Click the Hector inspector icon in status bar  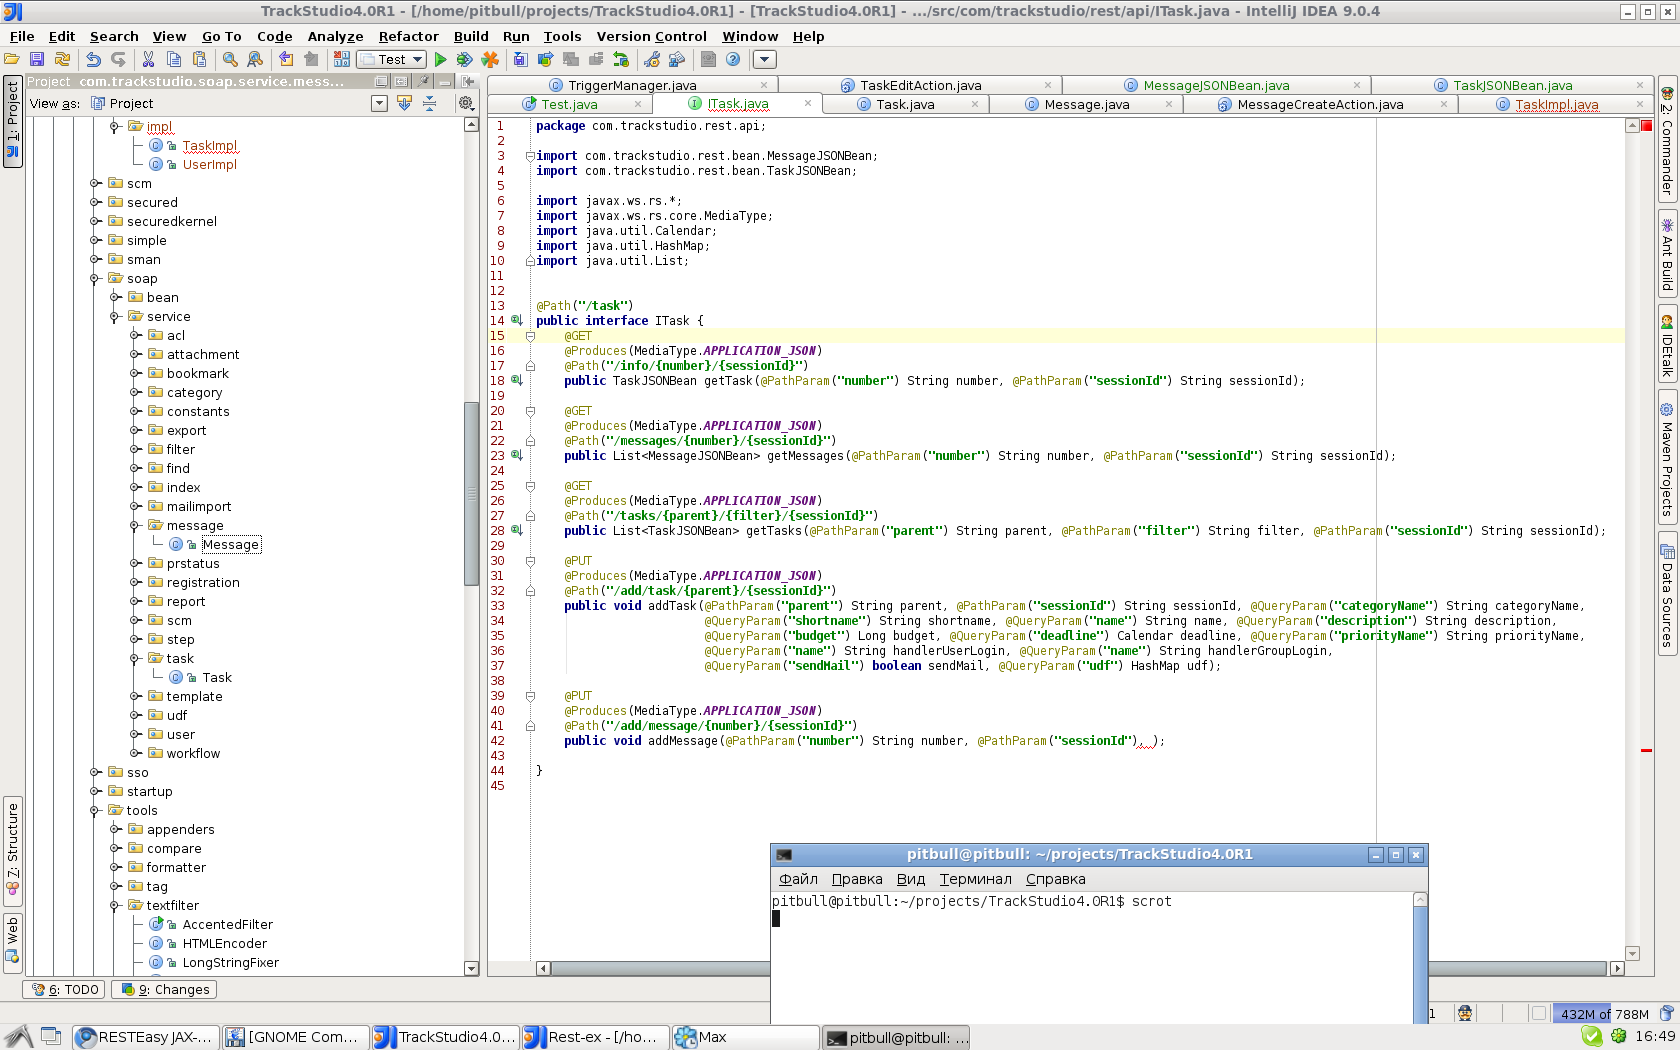[x=1465, y=1013]
